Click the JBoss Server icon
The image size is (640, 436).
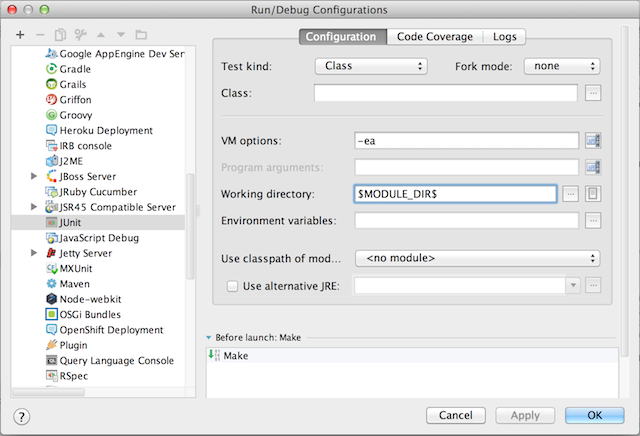click(x=51, y=176)
